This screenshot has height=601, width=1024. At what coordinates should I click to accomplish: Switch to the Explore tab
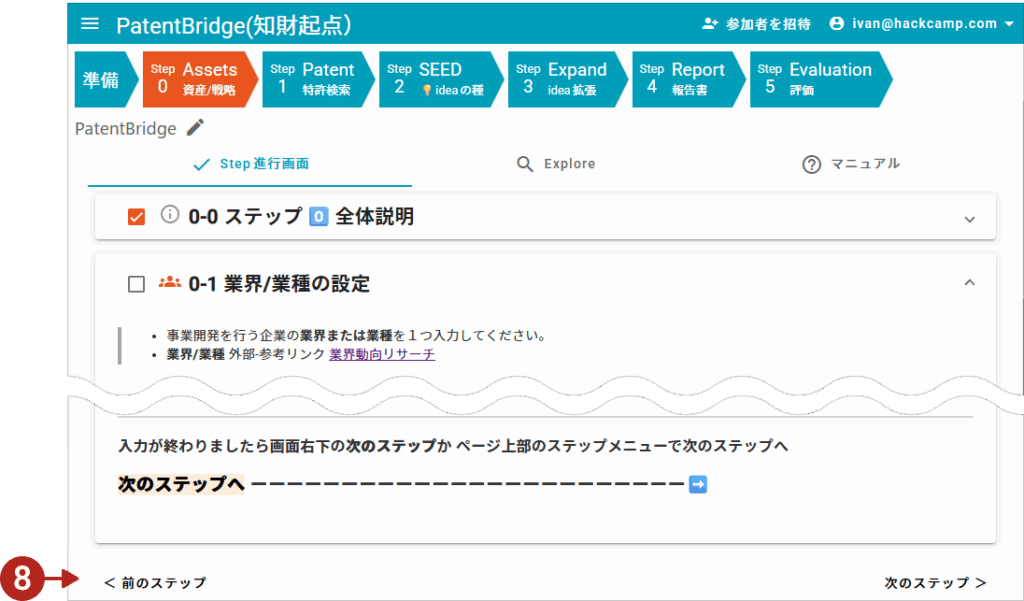[556, 164]
